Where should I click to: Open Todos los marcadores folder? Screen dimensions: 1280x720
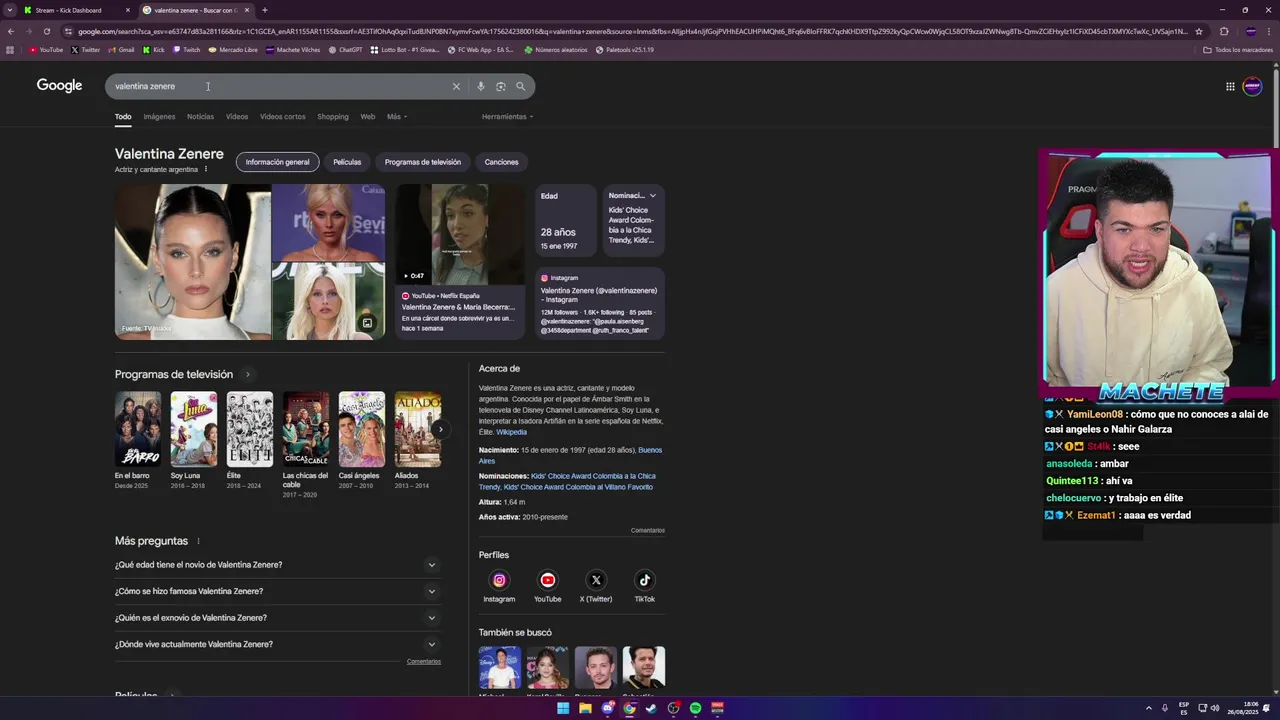point(1238,49)
